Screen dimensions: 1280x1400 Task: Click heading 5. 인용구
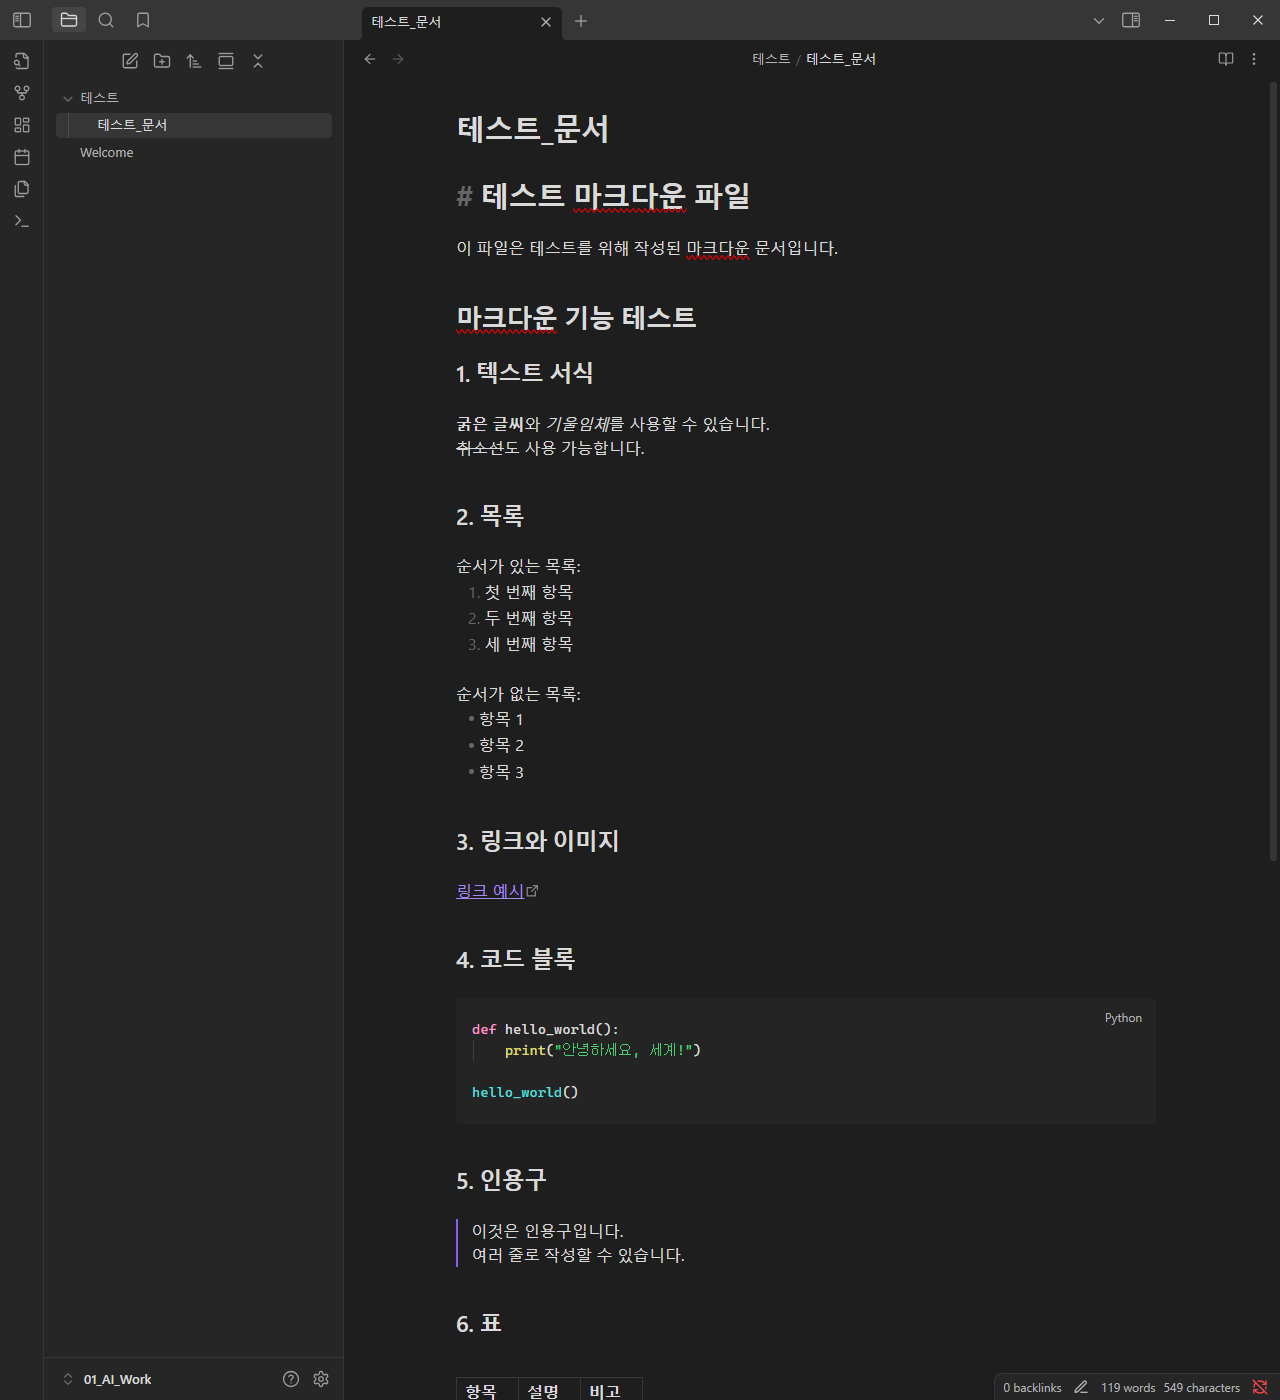501,1180
